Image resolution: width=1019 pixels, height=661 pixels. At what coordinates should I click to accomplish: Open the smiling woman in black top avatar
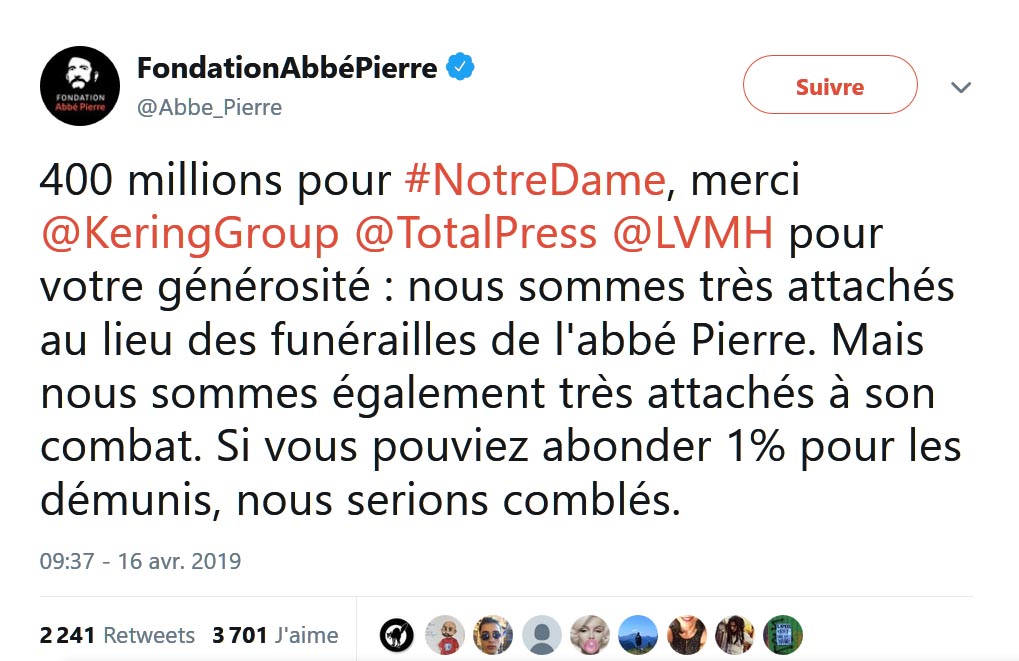coord(687,634)
